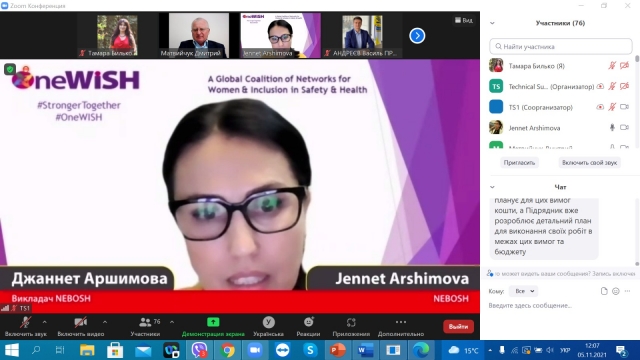This screenshot has width=640, height=360.
Task: Open audio options arrow beside Включить звук
Action: (44, 322)
